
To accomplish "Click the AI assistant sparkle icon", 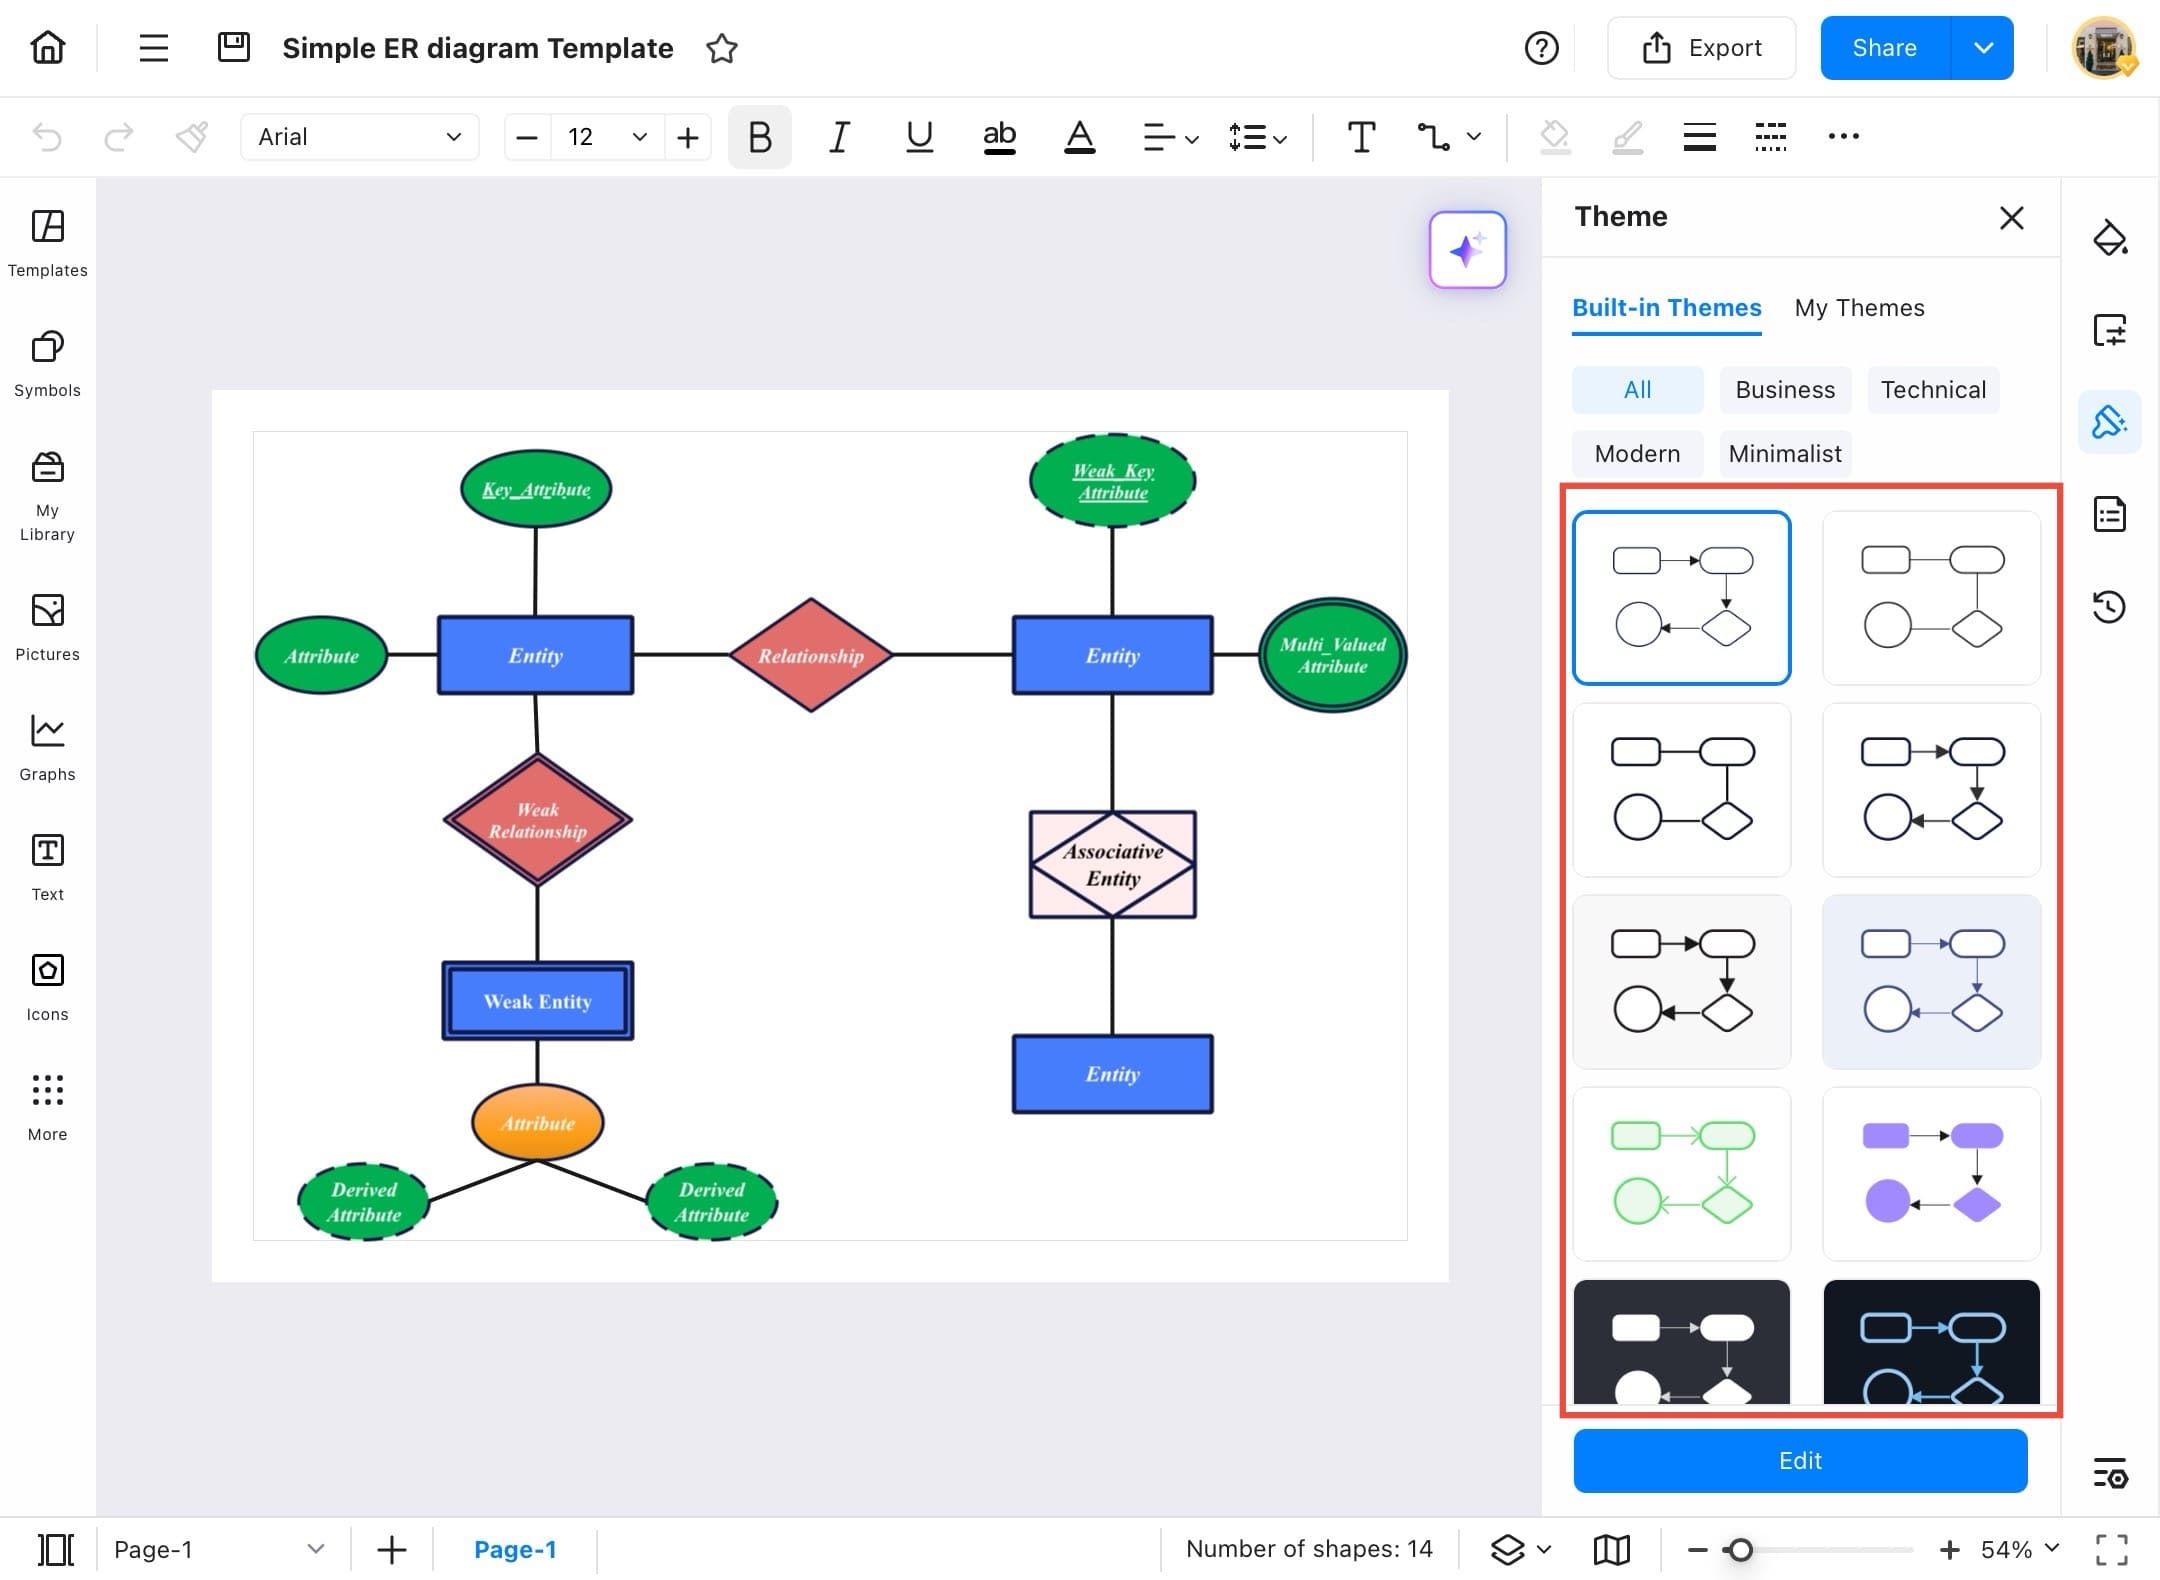I will [x=1466, y=250].
